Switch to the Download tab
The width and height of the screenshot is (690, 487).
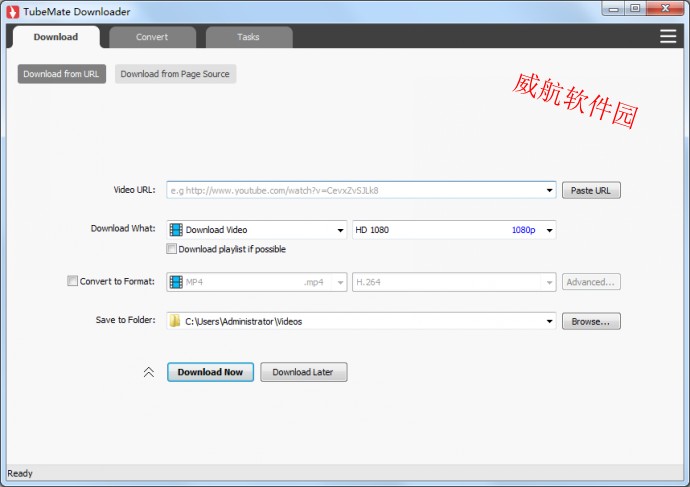56,37
